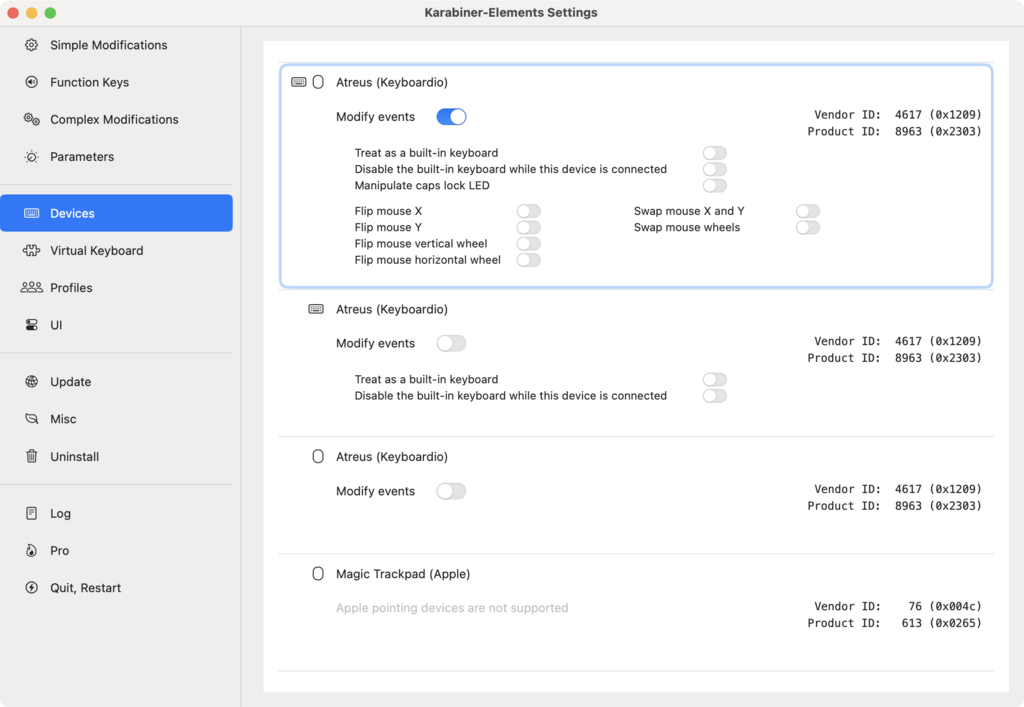
Task: Toggle Disable built-in keyboard for first Atreus
Action: click(x=715, y=169)
